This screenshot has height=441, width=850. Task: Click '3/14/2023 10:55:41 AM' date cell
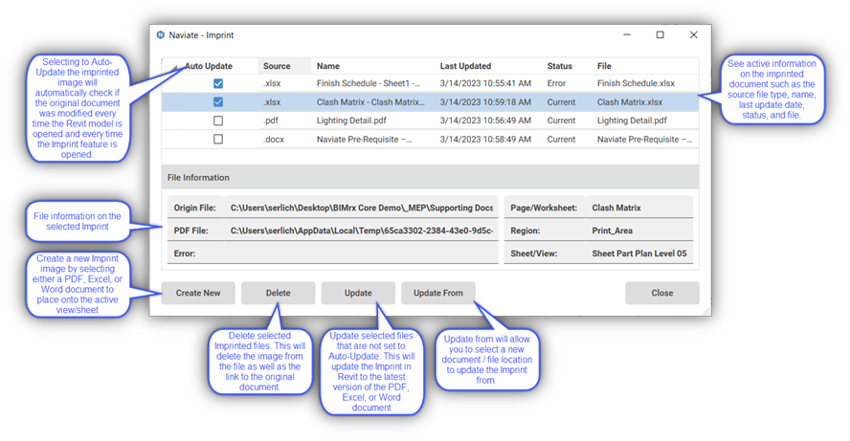point(485,83)
